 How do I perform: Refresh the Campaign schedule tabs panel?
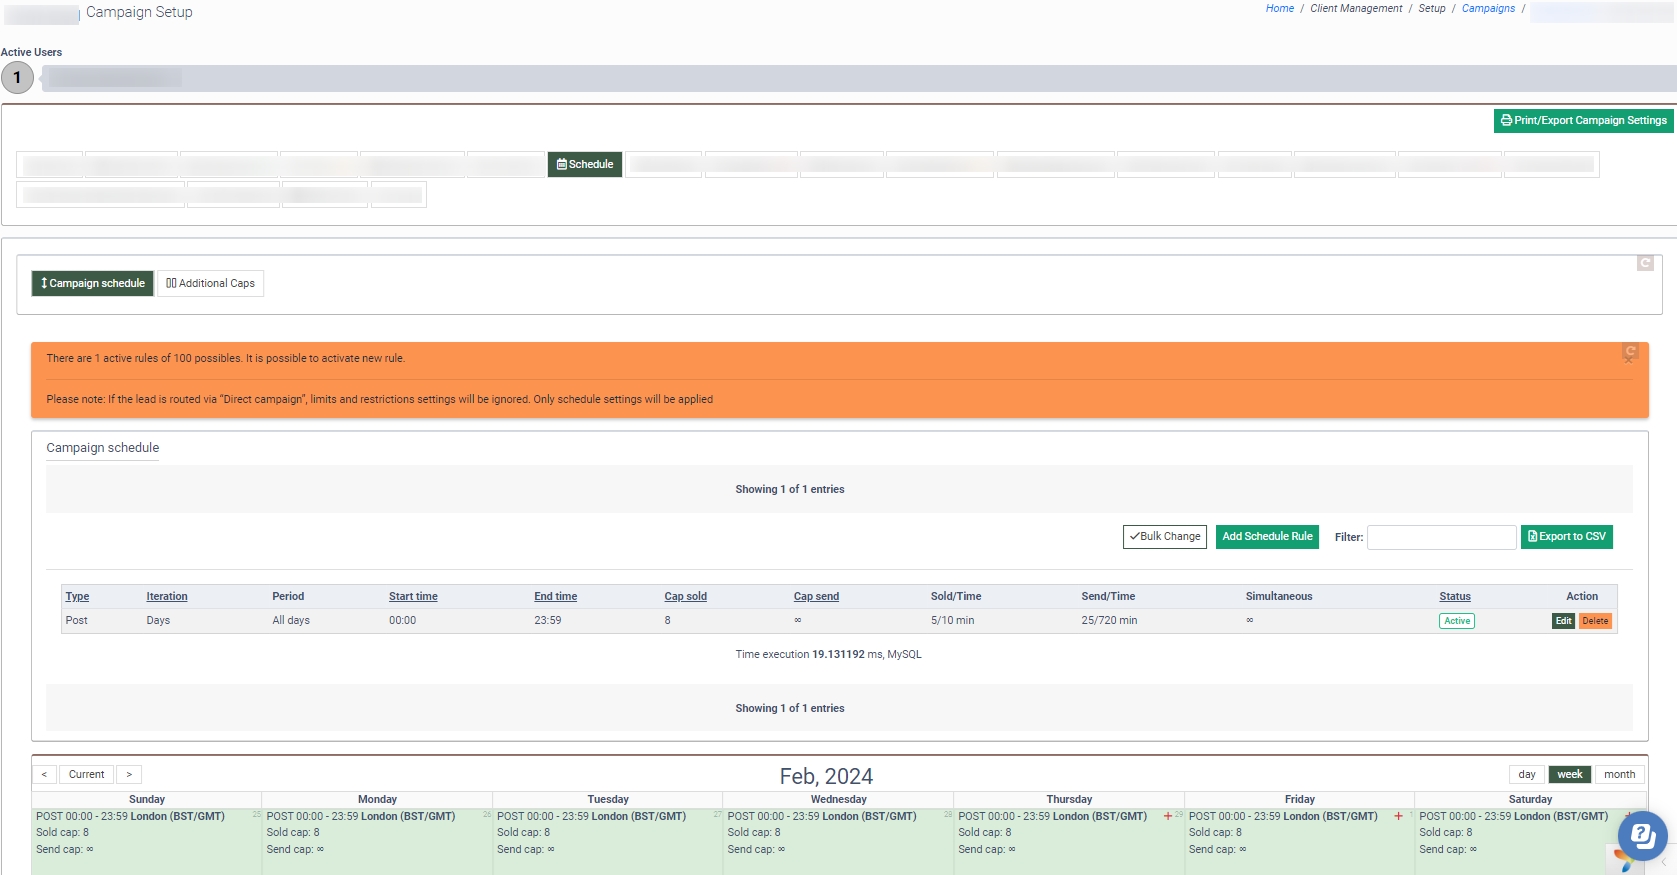[1644, 263]
